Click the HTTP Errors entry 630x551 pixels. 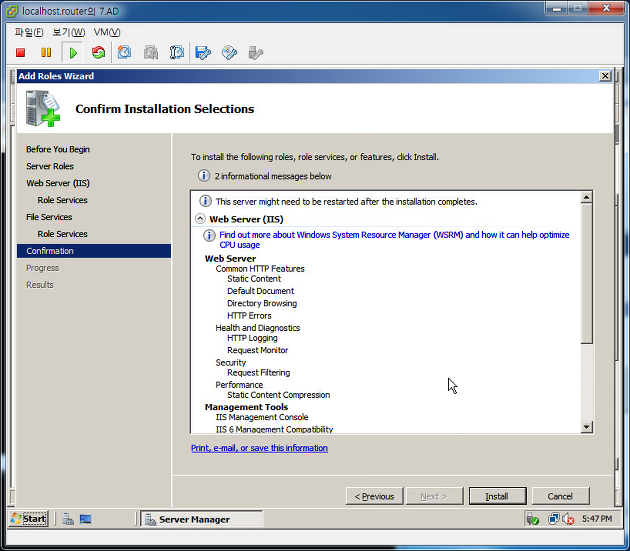[249, 315]
